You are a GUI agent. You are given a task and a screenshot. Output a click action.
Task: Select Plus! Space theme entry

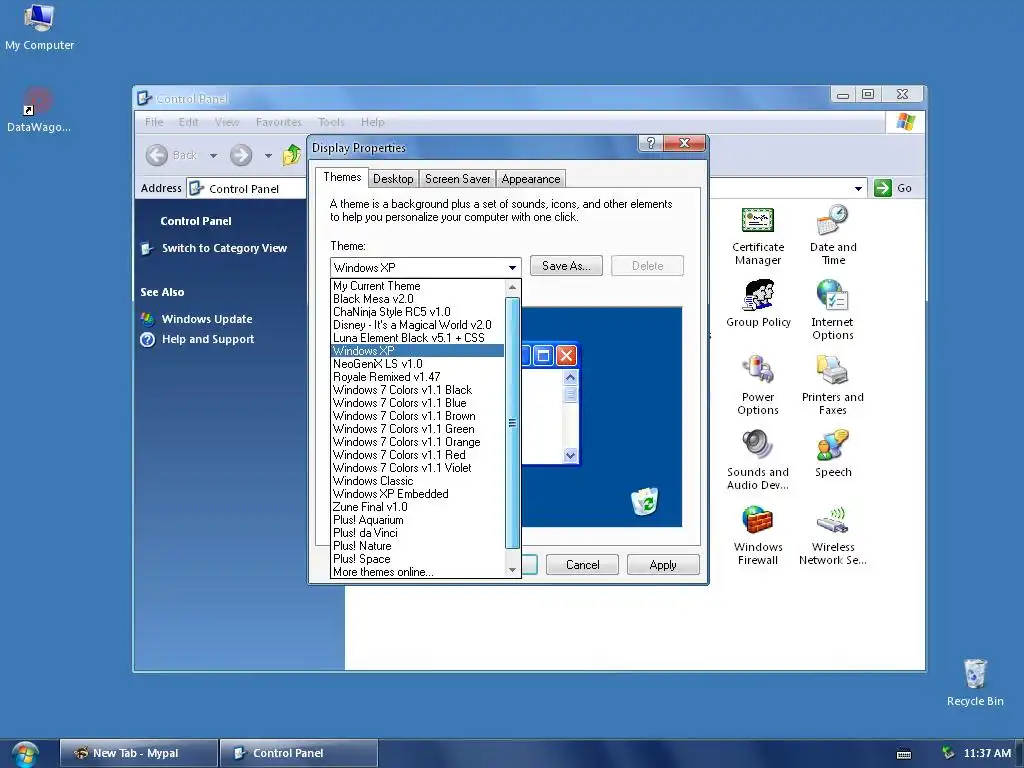tap(417, 559)
